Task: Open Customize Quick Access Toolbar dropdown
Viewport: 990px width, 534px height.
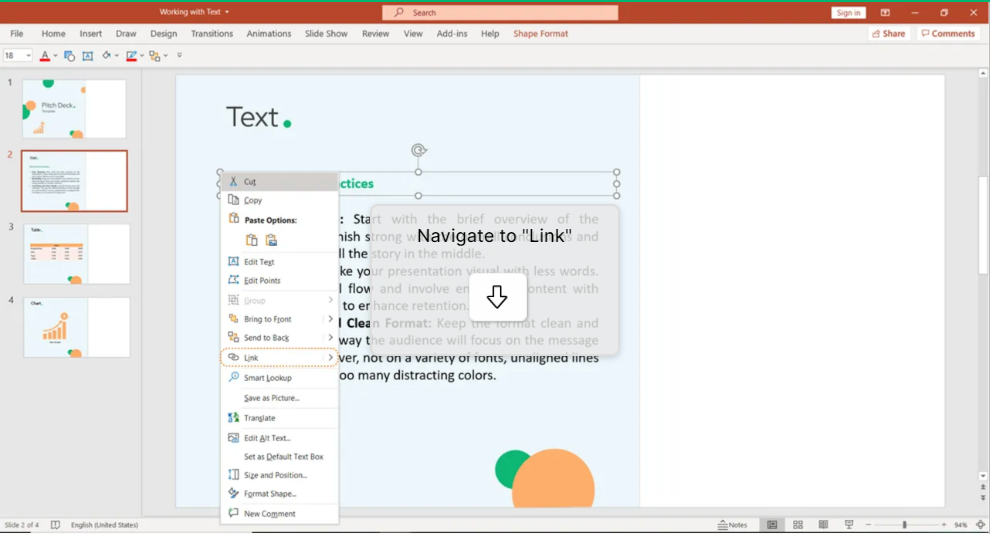Action: point(179,56)
